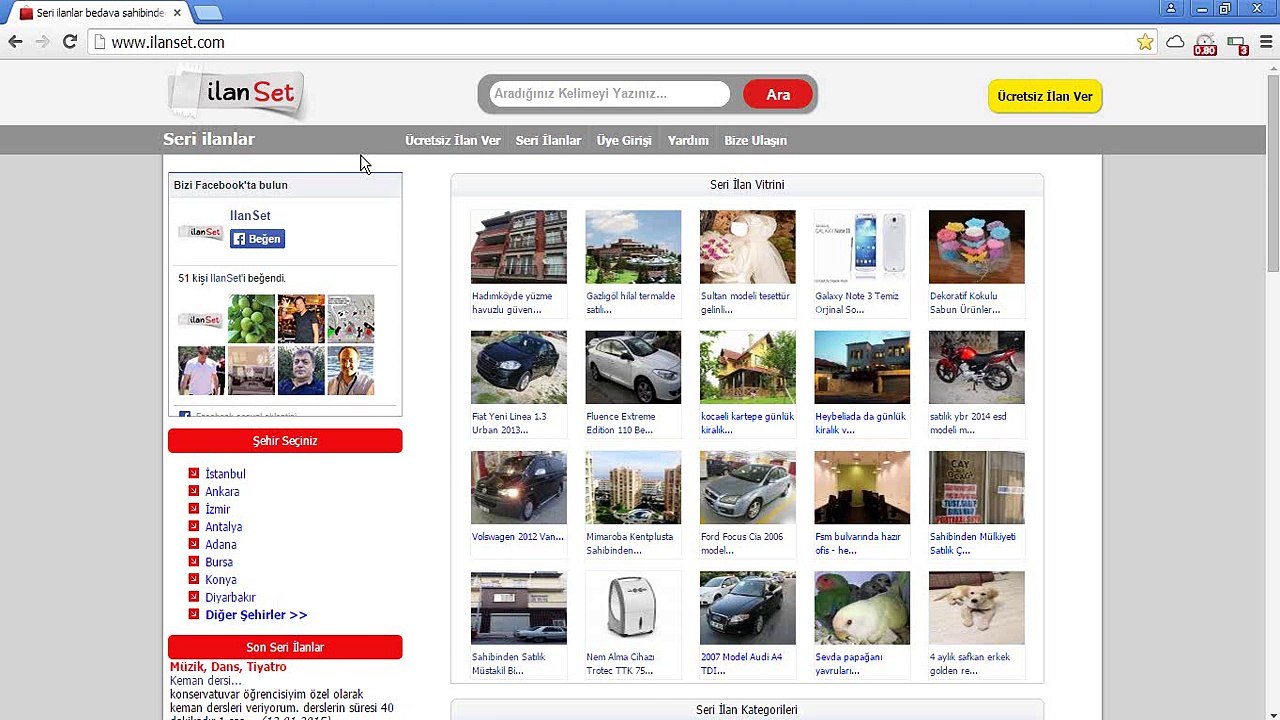Open the cloud extension icon in toolbar
The image size is (1280, 720).
pyautogui.click(x=1175, y=42)
